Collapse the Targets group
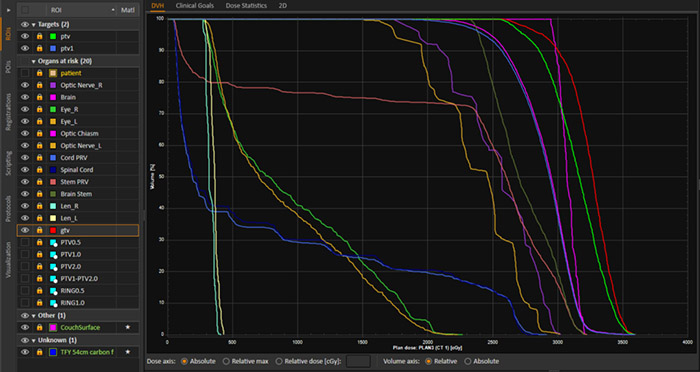 33,25
